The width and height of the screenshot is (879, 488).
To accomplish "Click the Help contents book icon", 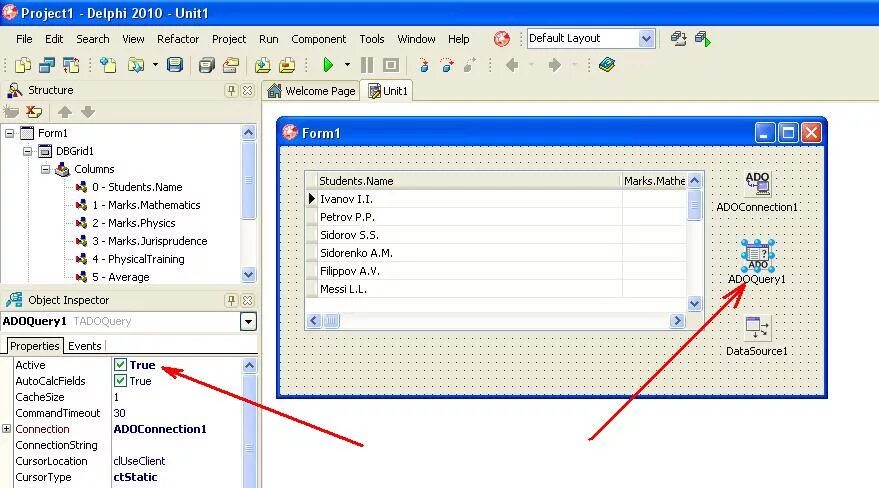I will (x=607, y=65).
